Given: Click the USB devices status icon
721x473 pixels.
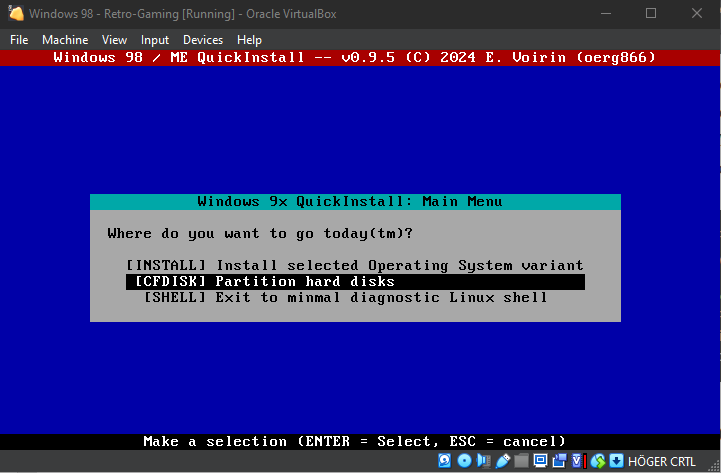Looking at the screenshot, I should pyautogui.click(x=503, y=461).
